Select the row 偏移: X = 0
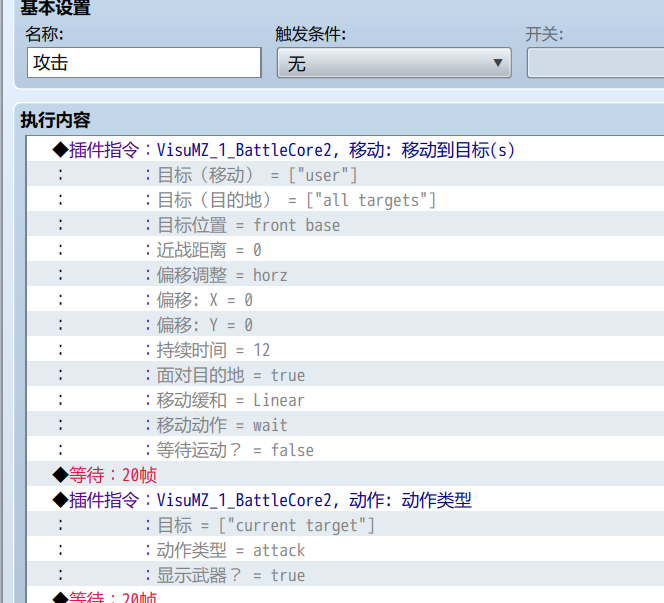This screenshot has width=664, height=603. pos(345,300)
